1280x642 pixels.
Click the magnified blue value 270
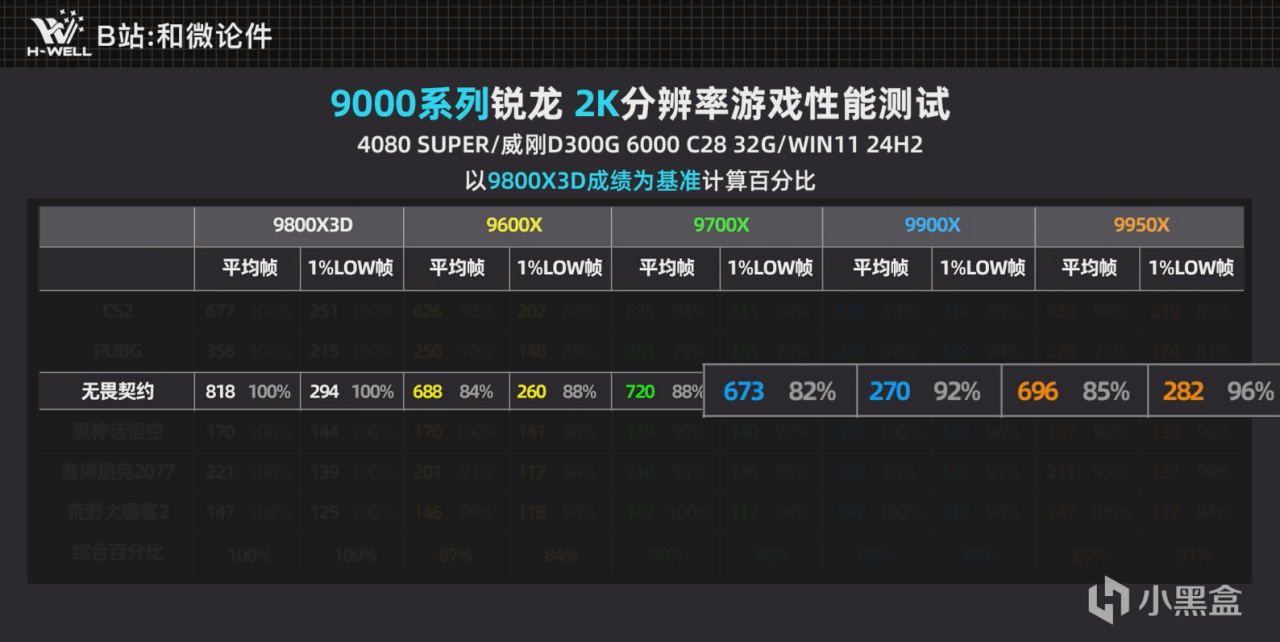tap(890, 391)
